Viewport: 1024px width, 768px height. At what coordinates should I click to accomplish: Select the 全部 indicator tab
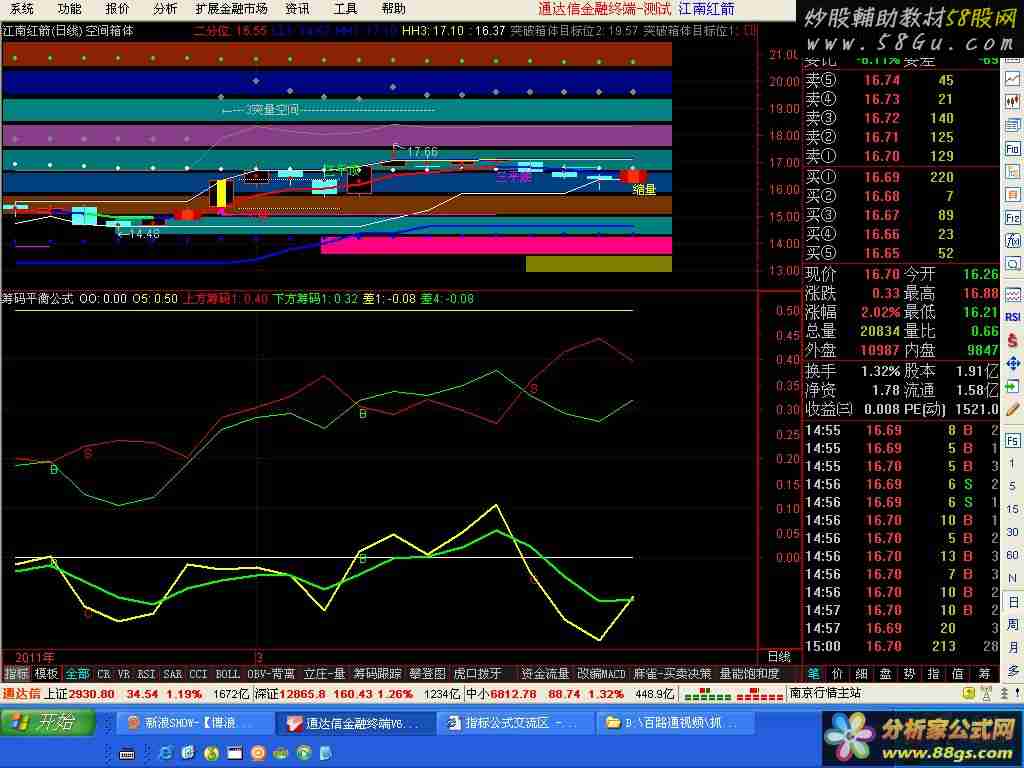(77, 673)
